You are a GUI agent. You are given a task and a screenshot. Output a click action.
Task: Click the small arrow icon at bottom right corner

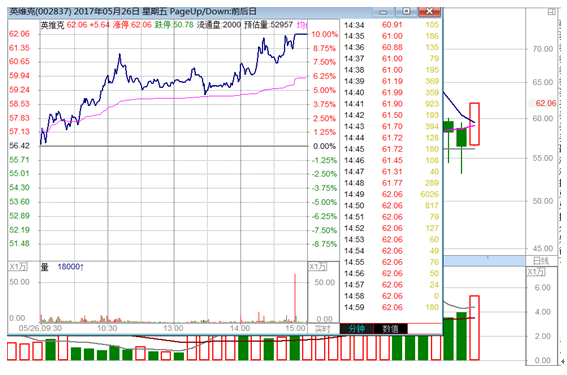click(x=563, y=361)
